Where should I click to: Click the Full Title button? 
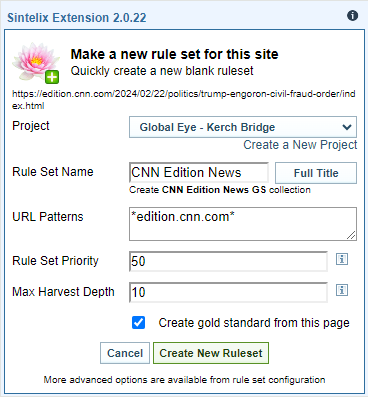click(x=316, y=173)
